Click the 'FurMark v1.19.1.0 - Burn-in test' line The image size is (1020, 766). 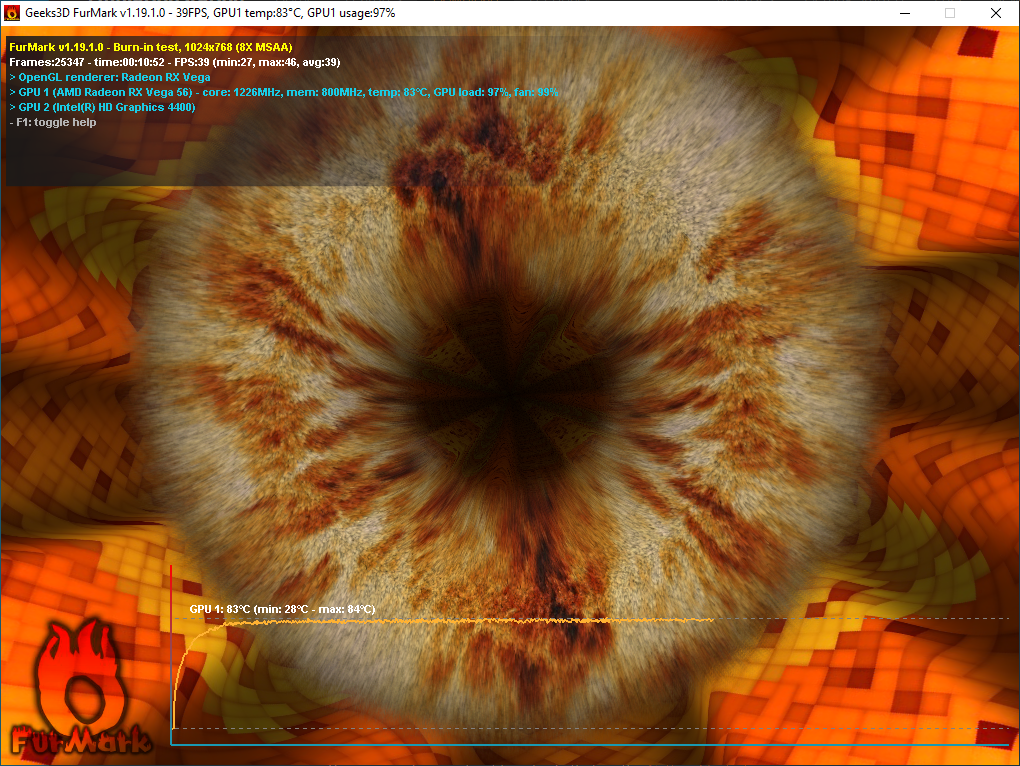[151, 47]
